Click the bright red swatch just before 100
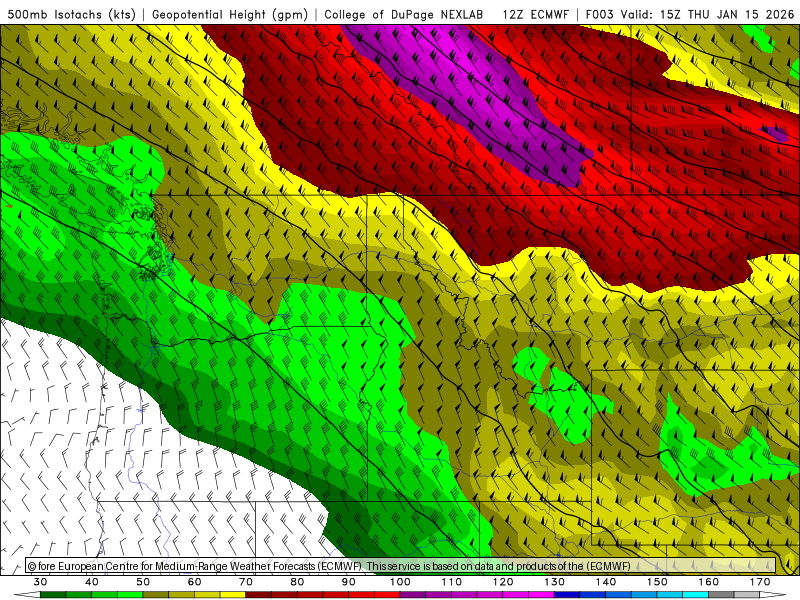This screenshot has width=800, height=600. click(x=387, y=595)
